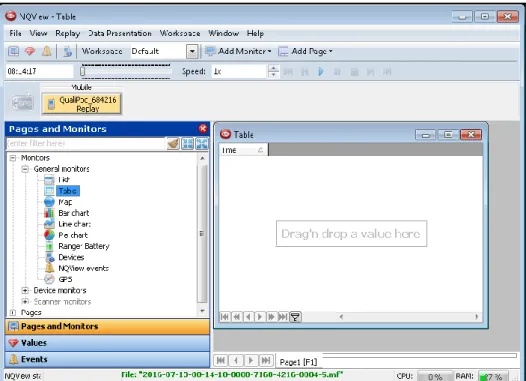Image resolution: width=526 pixels, height=381 pixels.
Task: Open the View menu
Action: (x=38, y=33)
